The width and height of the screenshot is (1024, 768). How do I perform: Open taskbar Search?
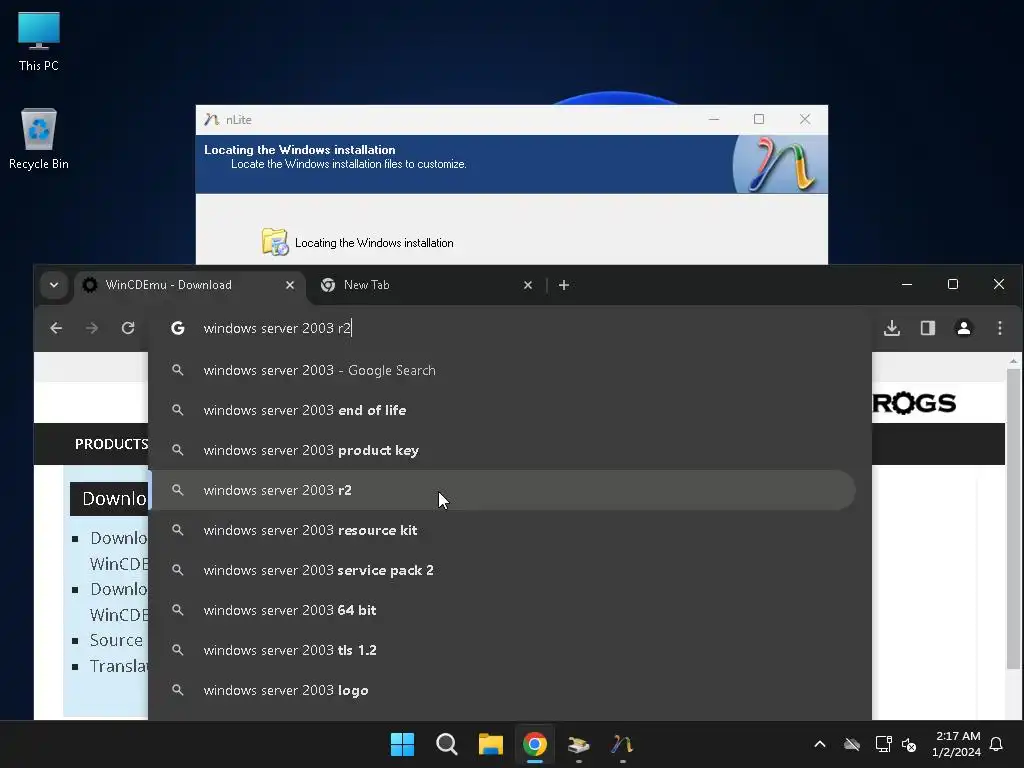(447, 744)
